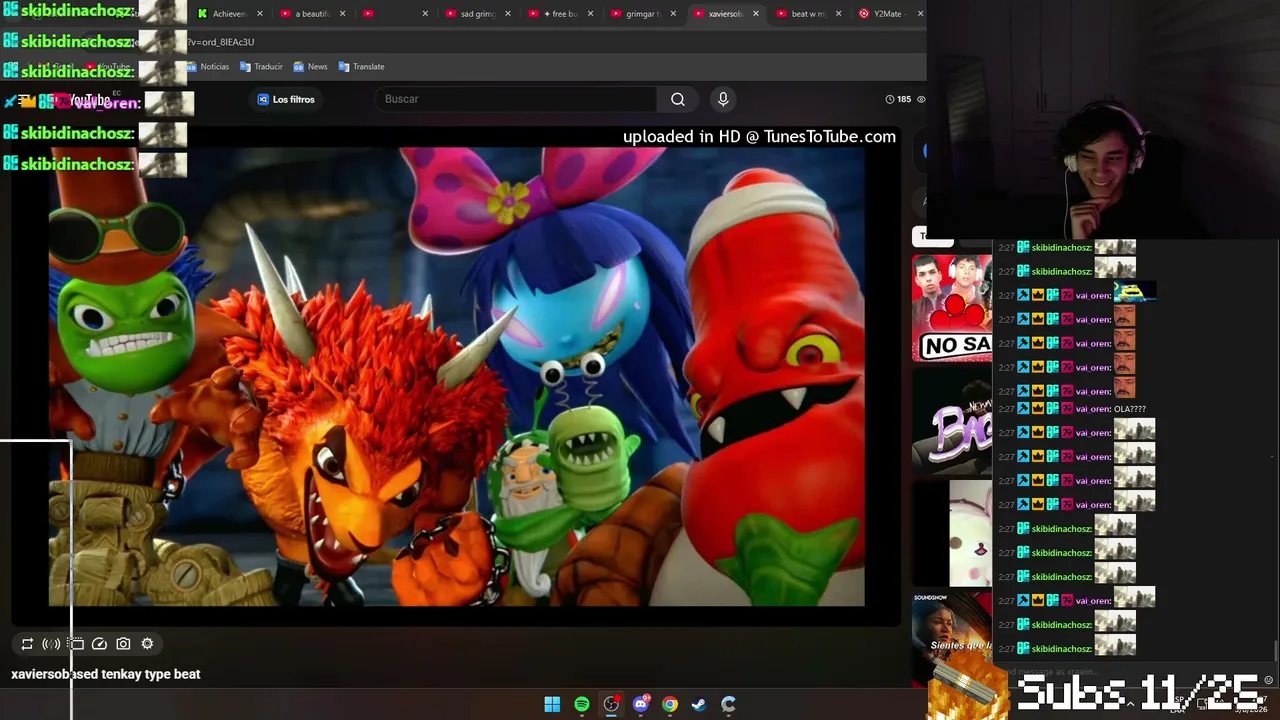Viewport: 1280px width, 720px height.
Task: Click the video player showing the Skylanders characters
Action: pyautogui.click(x=457, y=377)
